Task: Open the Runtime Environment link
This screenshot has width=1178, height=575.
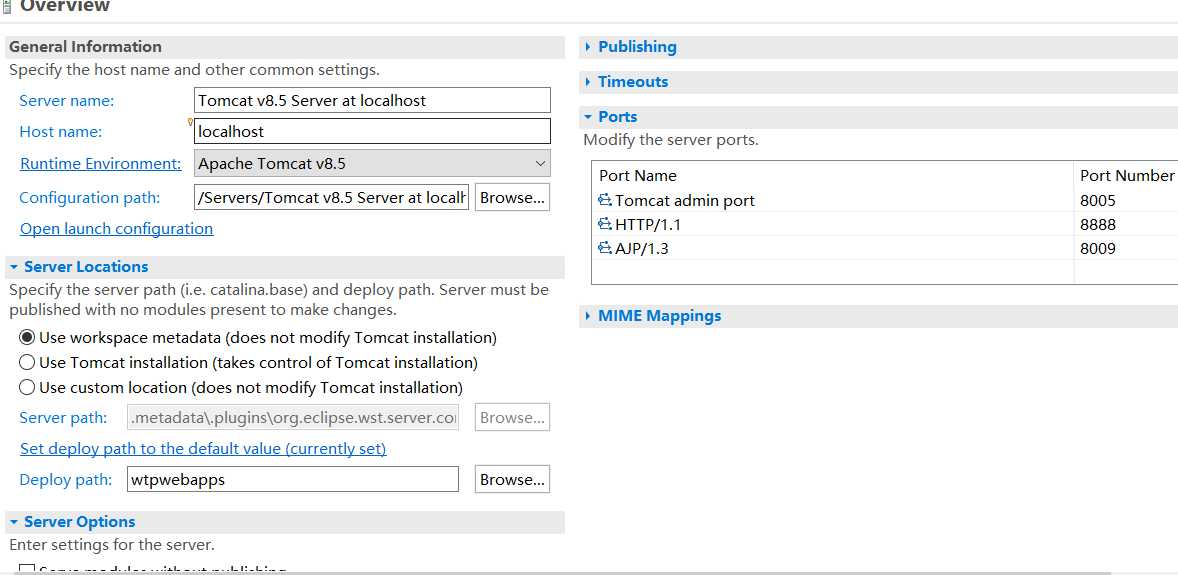Action: click(101, 163)
